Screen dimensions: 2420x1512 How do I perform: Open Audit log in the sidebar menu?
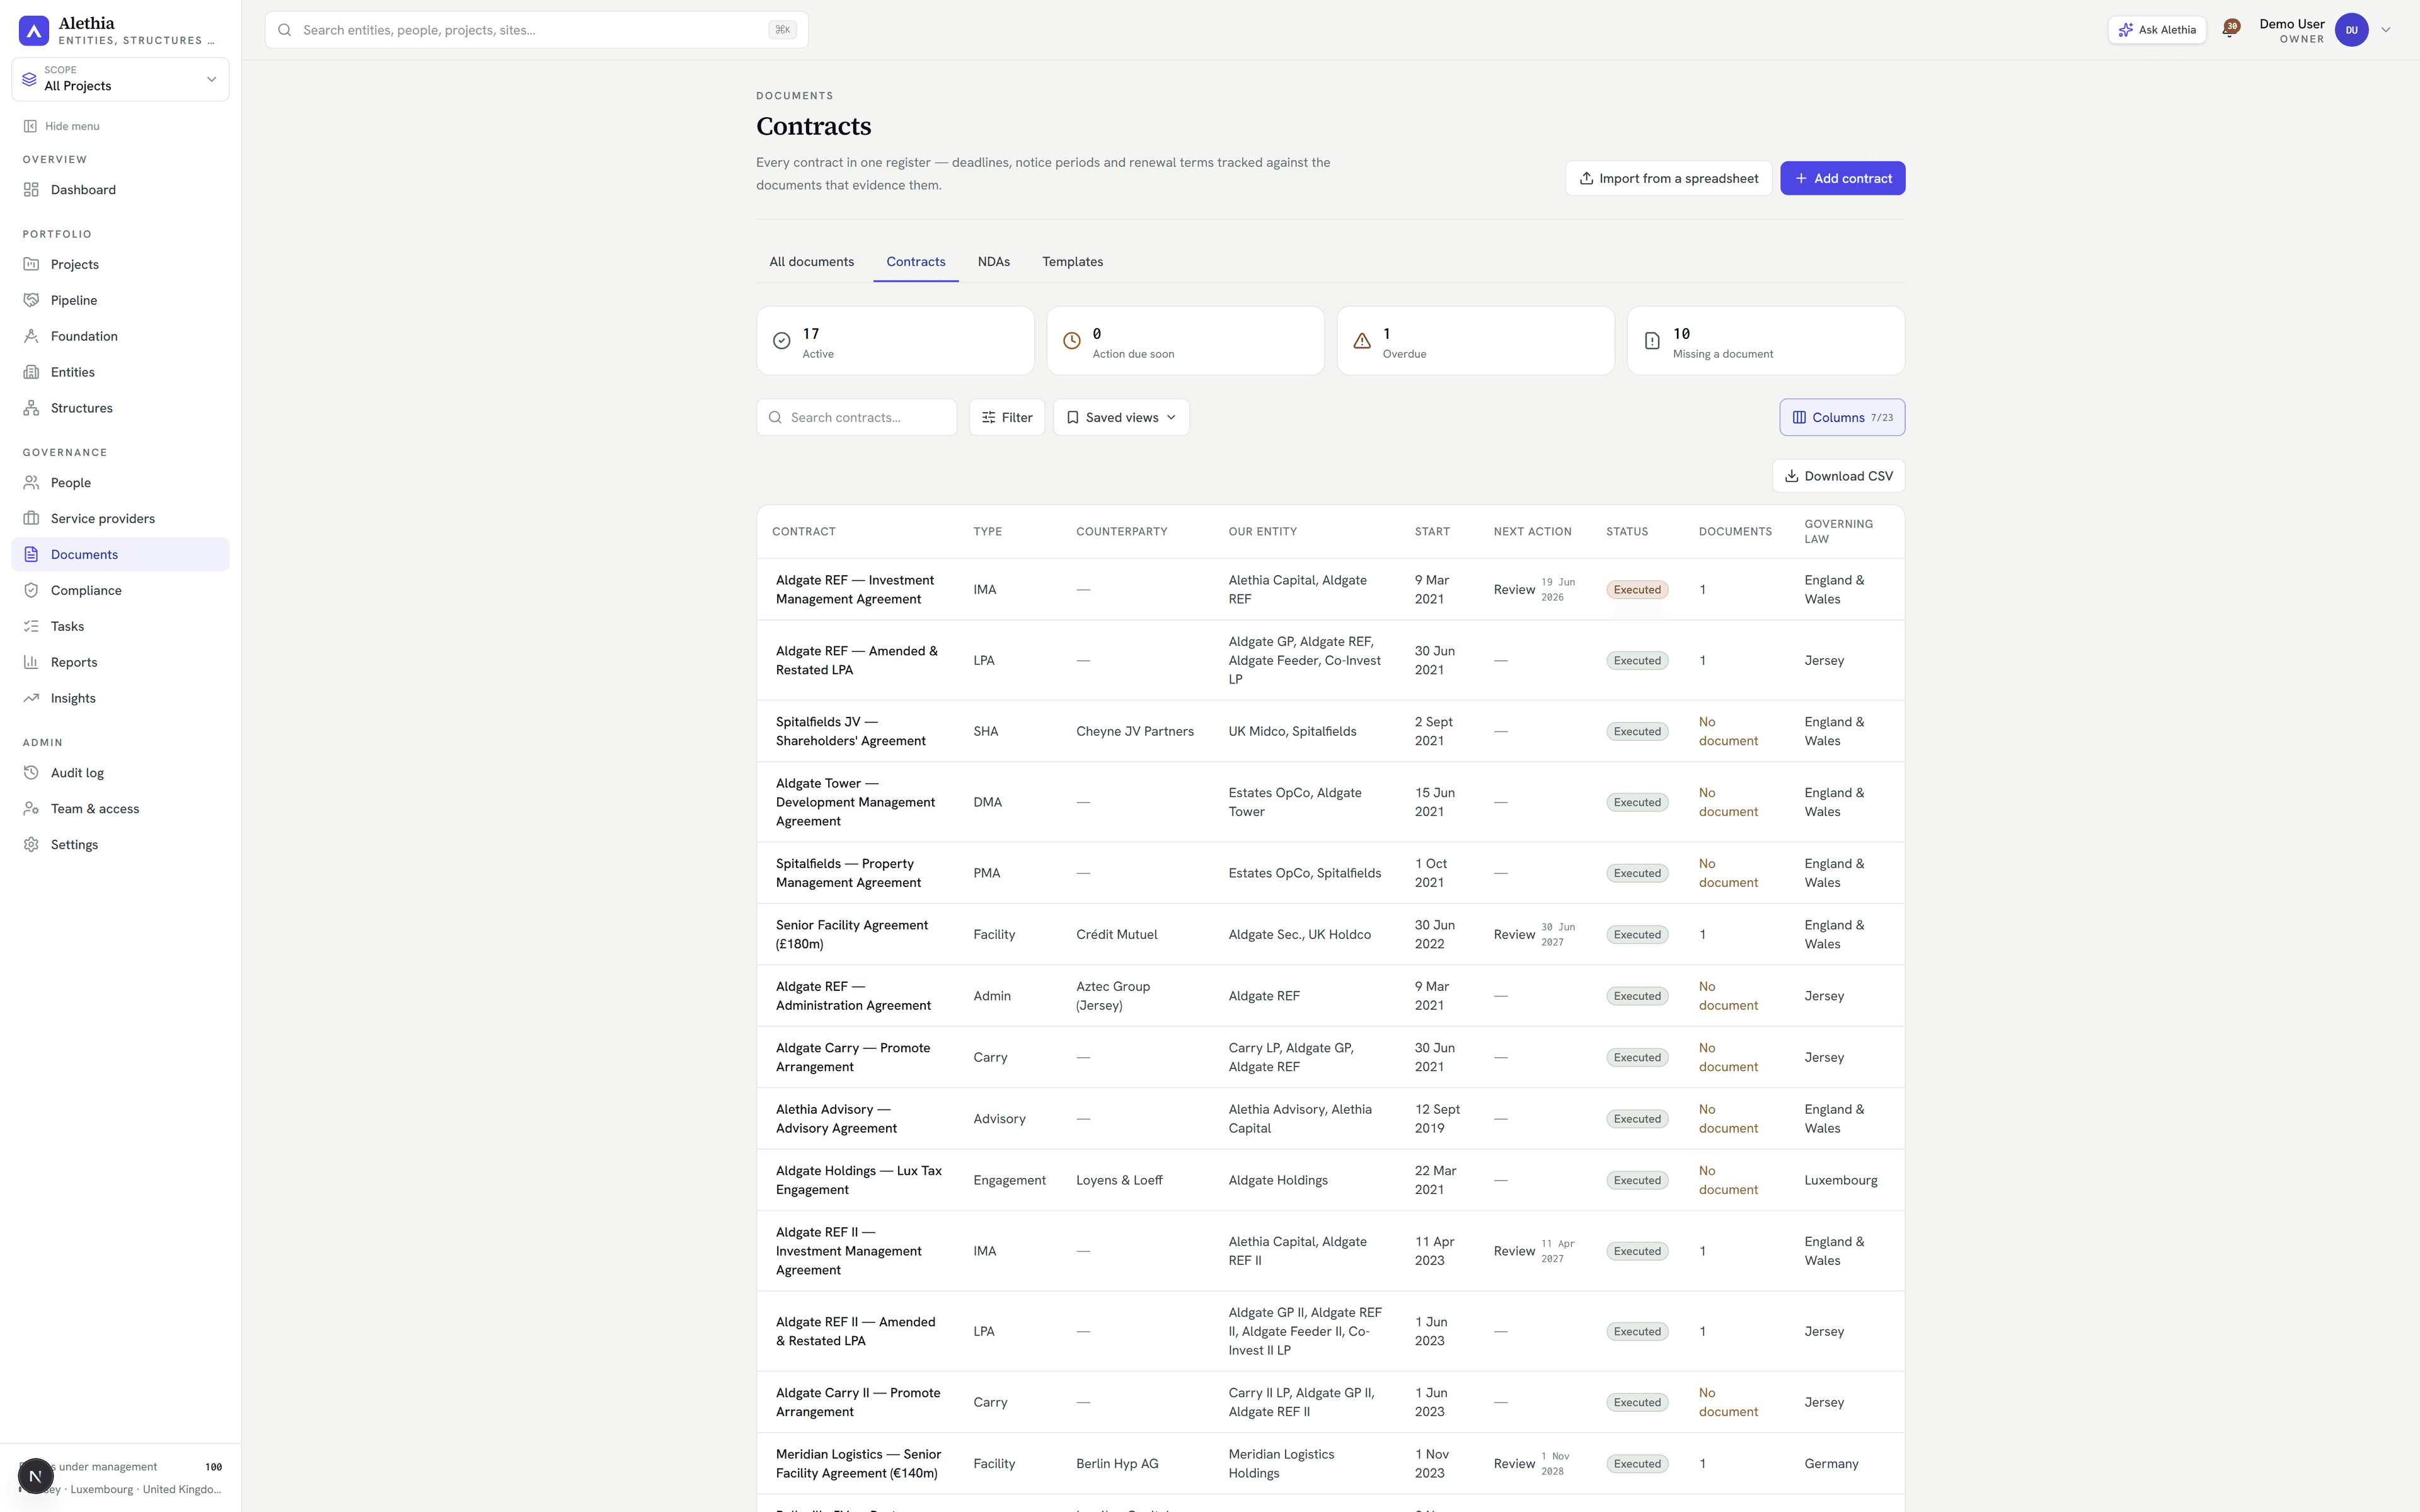click(x=120, y=773)
